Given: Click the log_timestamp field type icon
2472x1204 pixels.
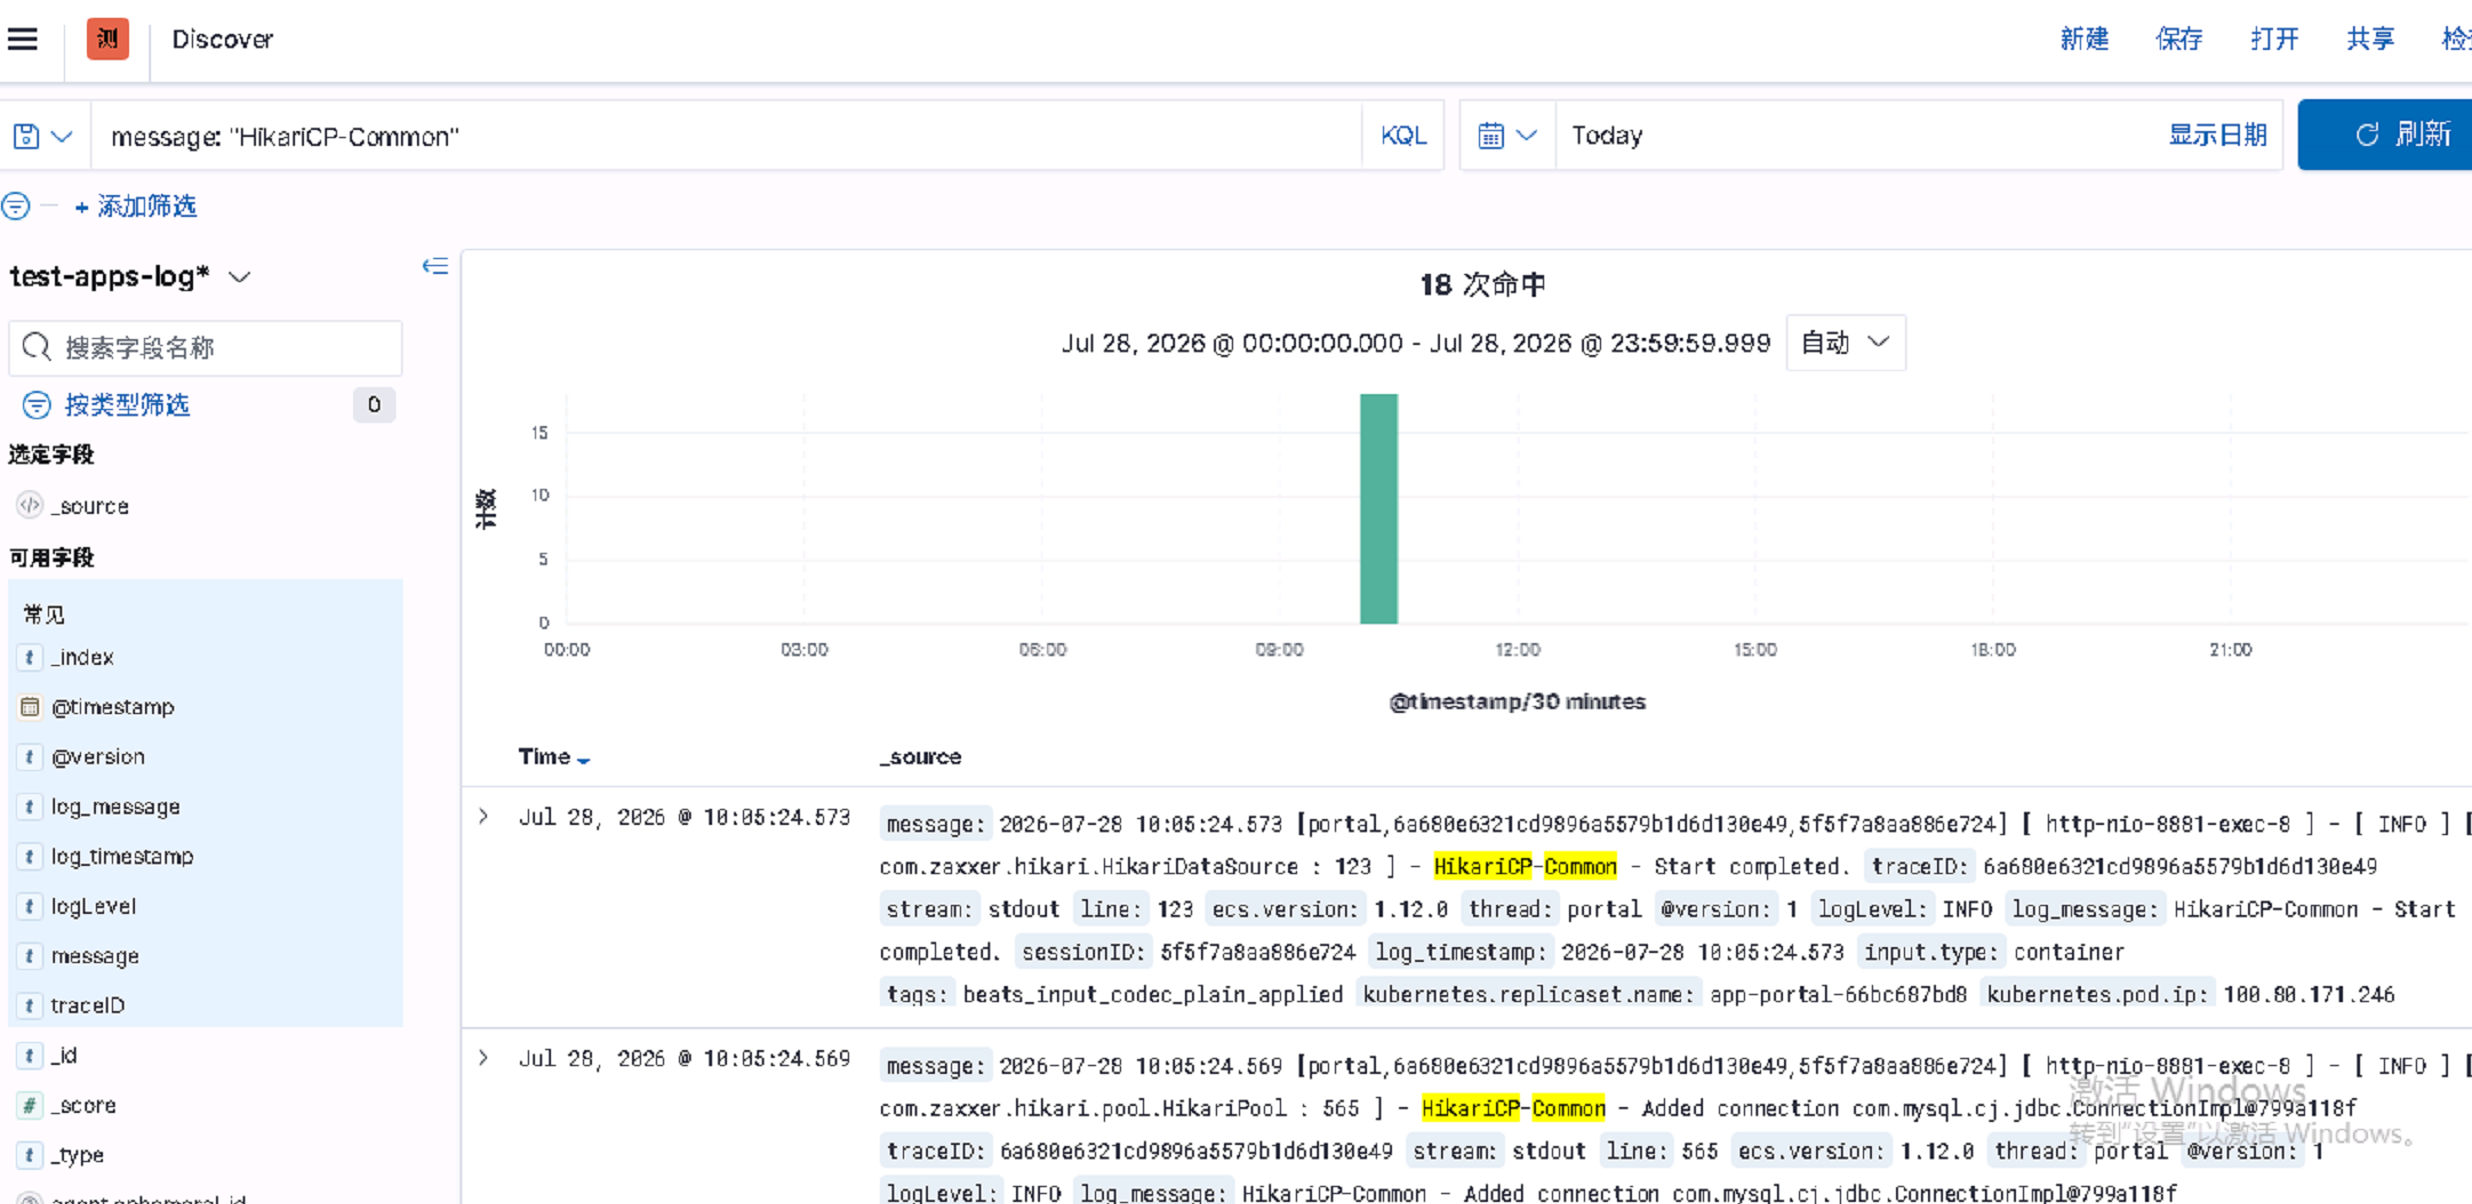Looking at the screenshot, I should (30, 856).
